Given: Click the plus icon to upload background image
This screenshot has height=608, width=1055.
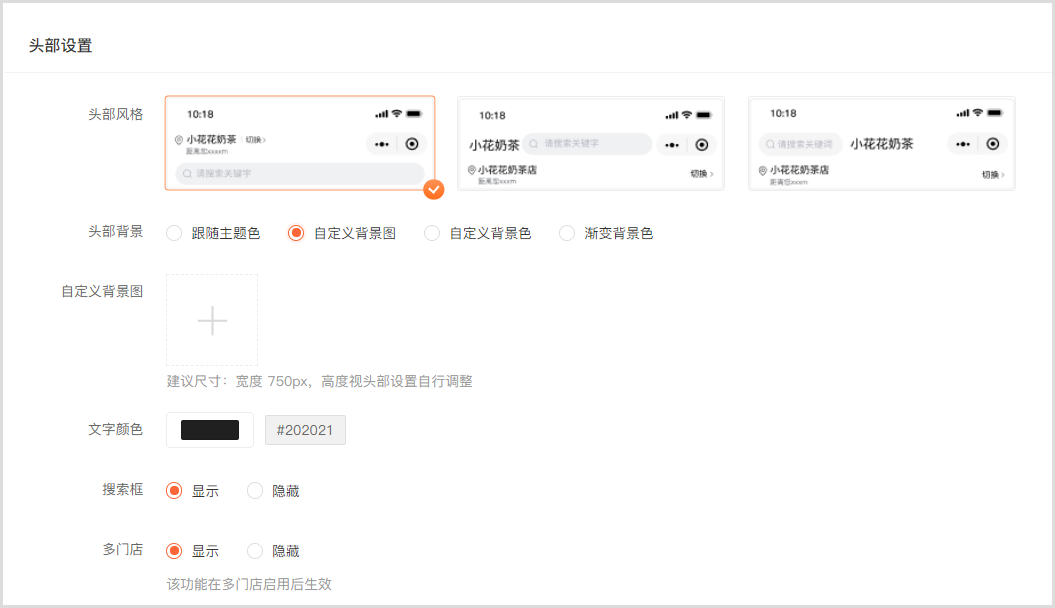Looking at the screenshot, I should tap(212, 320).
